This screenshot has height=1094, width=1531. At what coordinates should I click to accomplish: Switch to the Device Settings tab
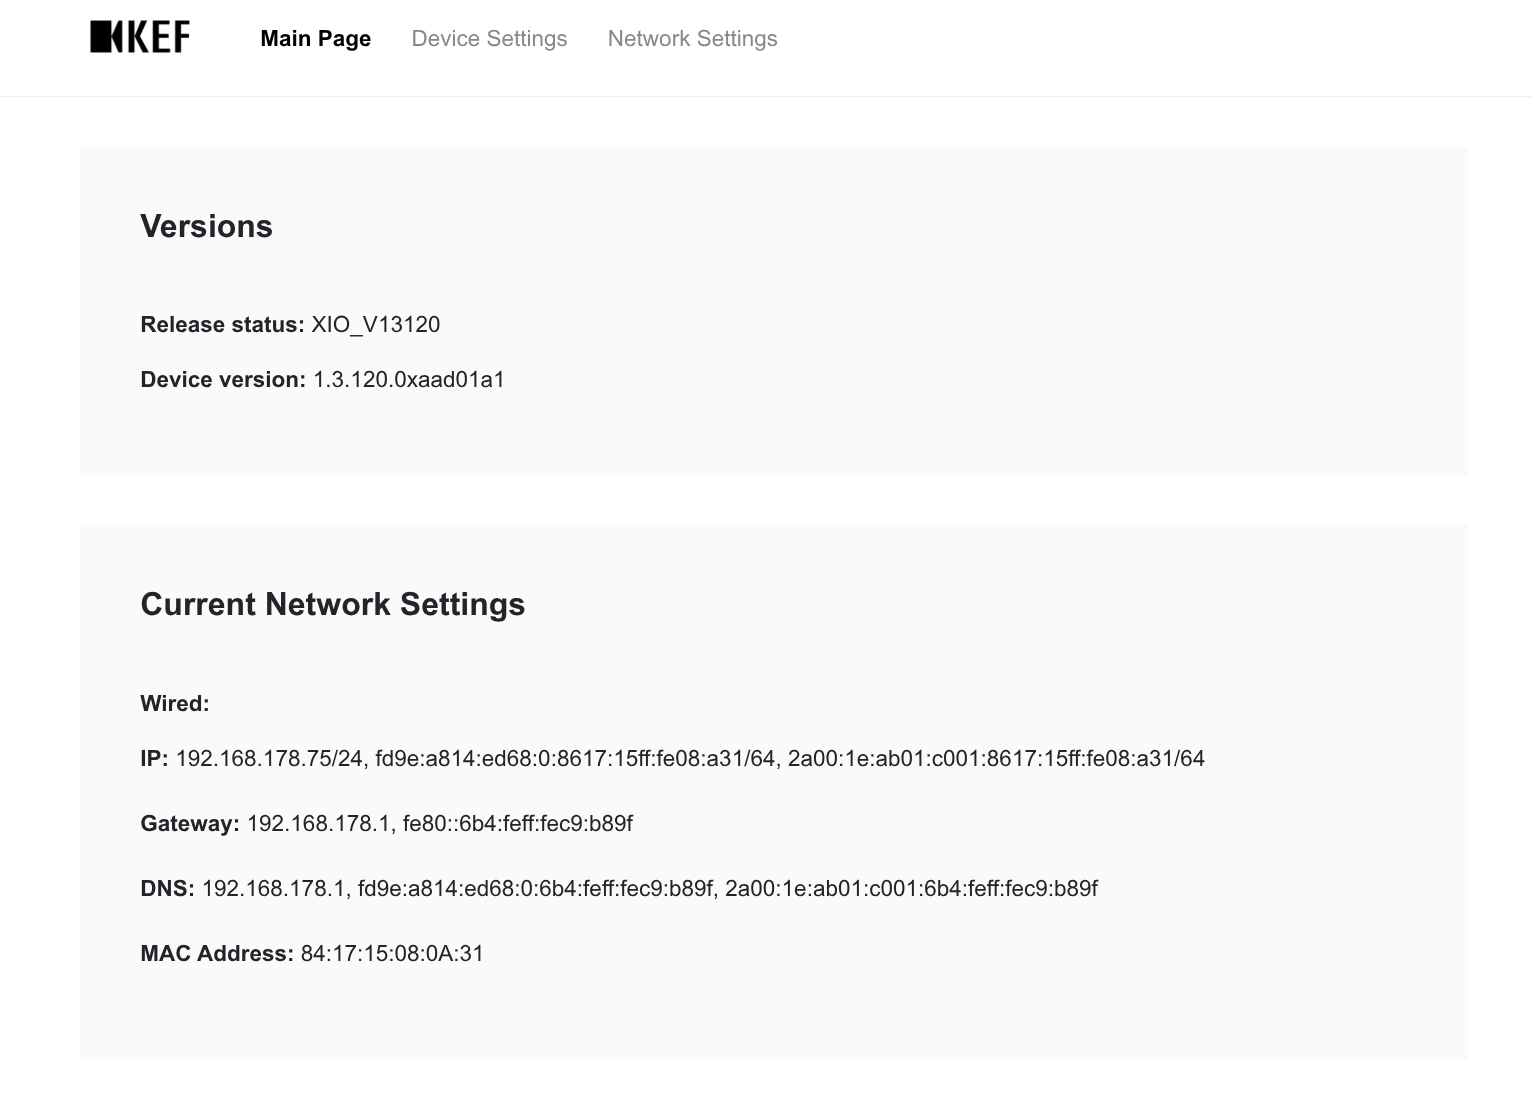coord(489,39)
